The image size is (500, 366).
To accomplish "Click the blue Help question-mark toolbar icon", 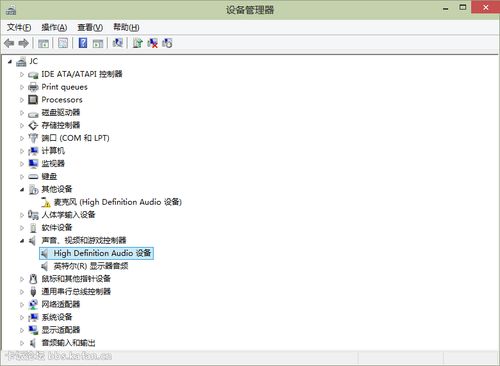I will [83, 43].
